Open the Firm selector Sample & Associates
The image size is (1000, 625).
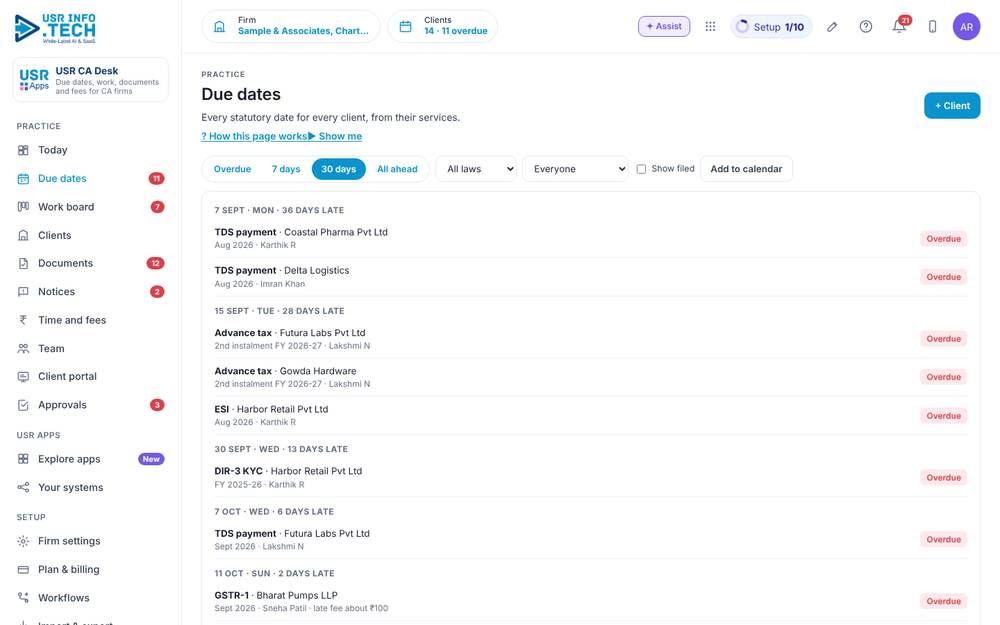click(291, 26)
